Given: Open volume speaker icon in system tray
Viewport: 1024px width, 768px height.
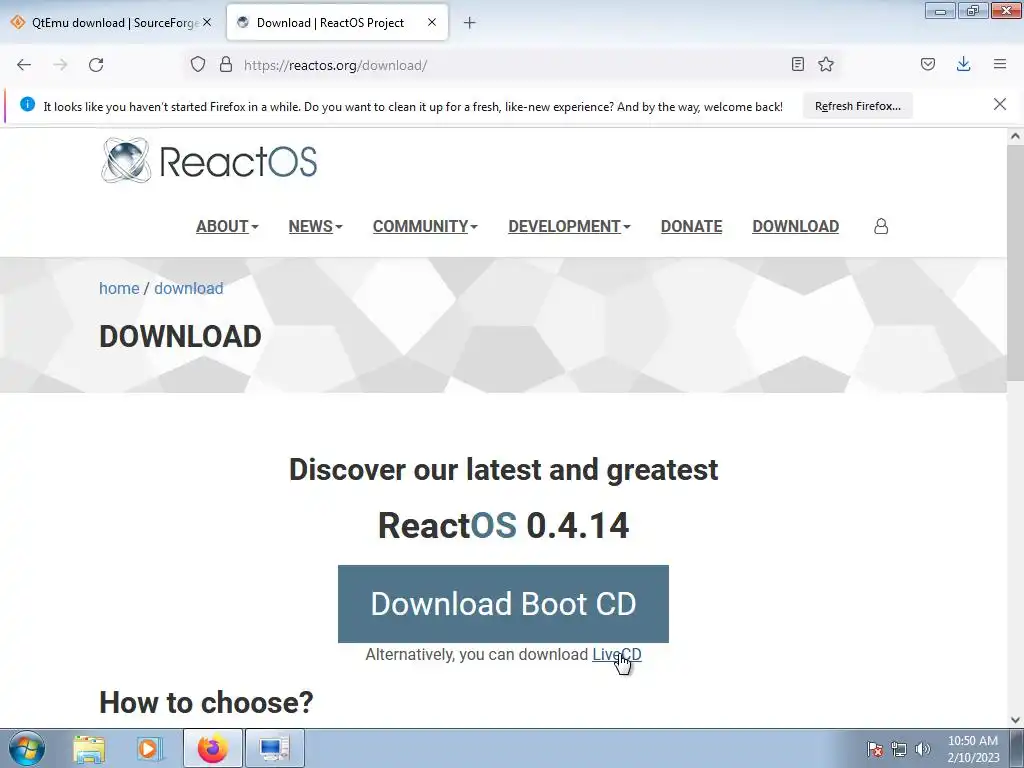Looking at the screenshot, I should pos(923,749).
